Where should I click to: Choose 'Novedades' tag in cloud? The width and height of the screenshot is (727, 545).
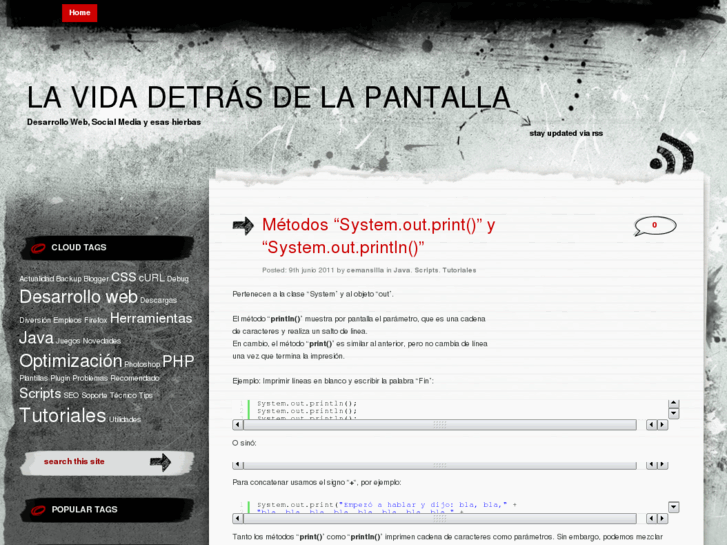[x=102, y=341]
